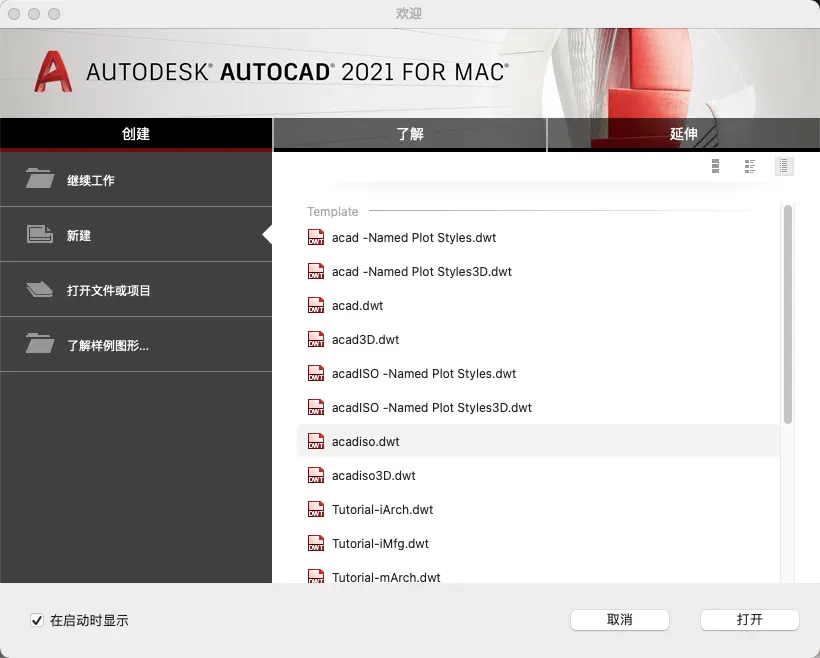
Task: Click DWT icon of acadISO -Named Plot Styles3D.dwt
Action: [316, 407]
